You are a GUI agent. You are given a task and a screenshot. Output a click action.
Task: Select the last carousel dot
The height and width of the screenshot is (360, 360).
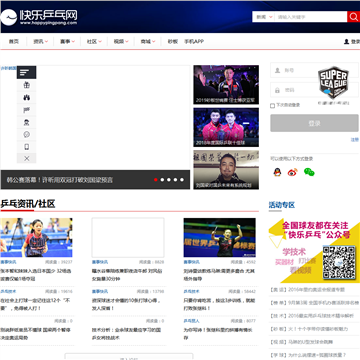(182, 180)
